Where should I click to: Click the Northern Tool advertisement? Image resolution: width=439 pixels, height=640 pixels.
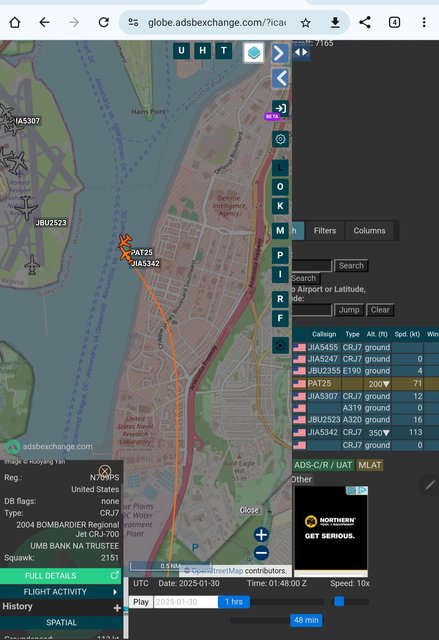coord(331,531)
